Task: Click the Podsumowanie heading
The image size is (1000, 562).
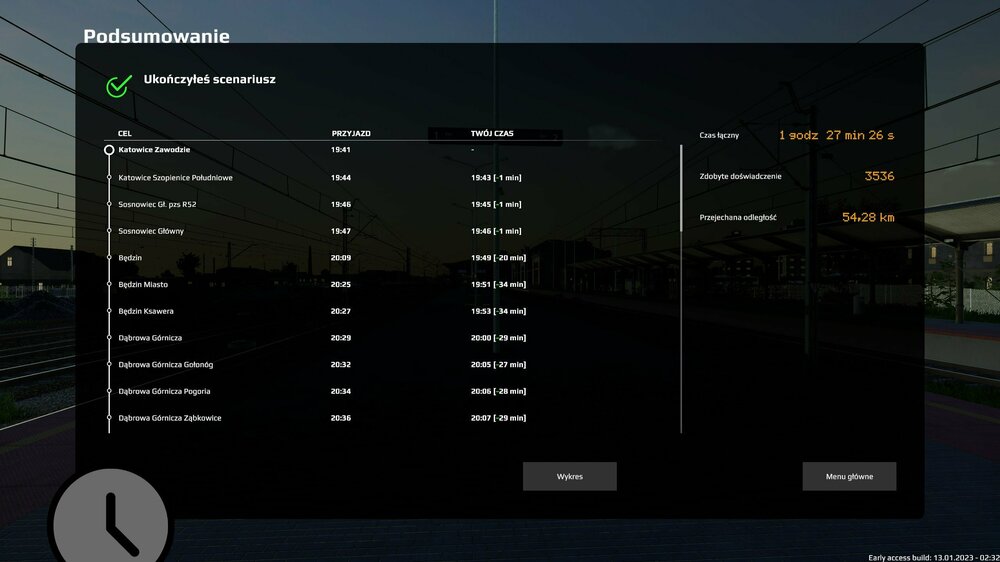Action: 156,36
